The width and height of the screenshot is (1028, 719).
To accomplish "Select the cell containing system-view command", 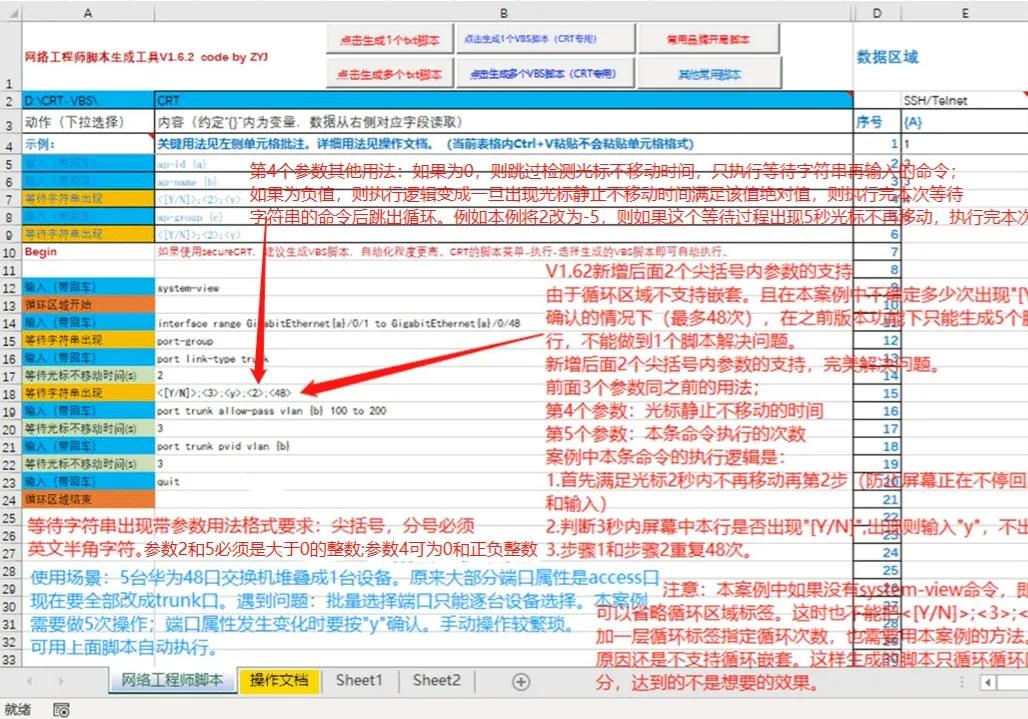I will pyautogui.click(x=250, y=288).
